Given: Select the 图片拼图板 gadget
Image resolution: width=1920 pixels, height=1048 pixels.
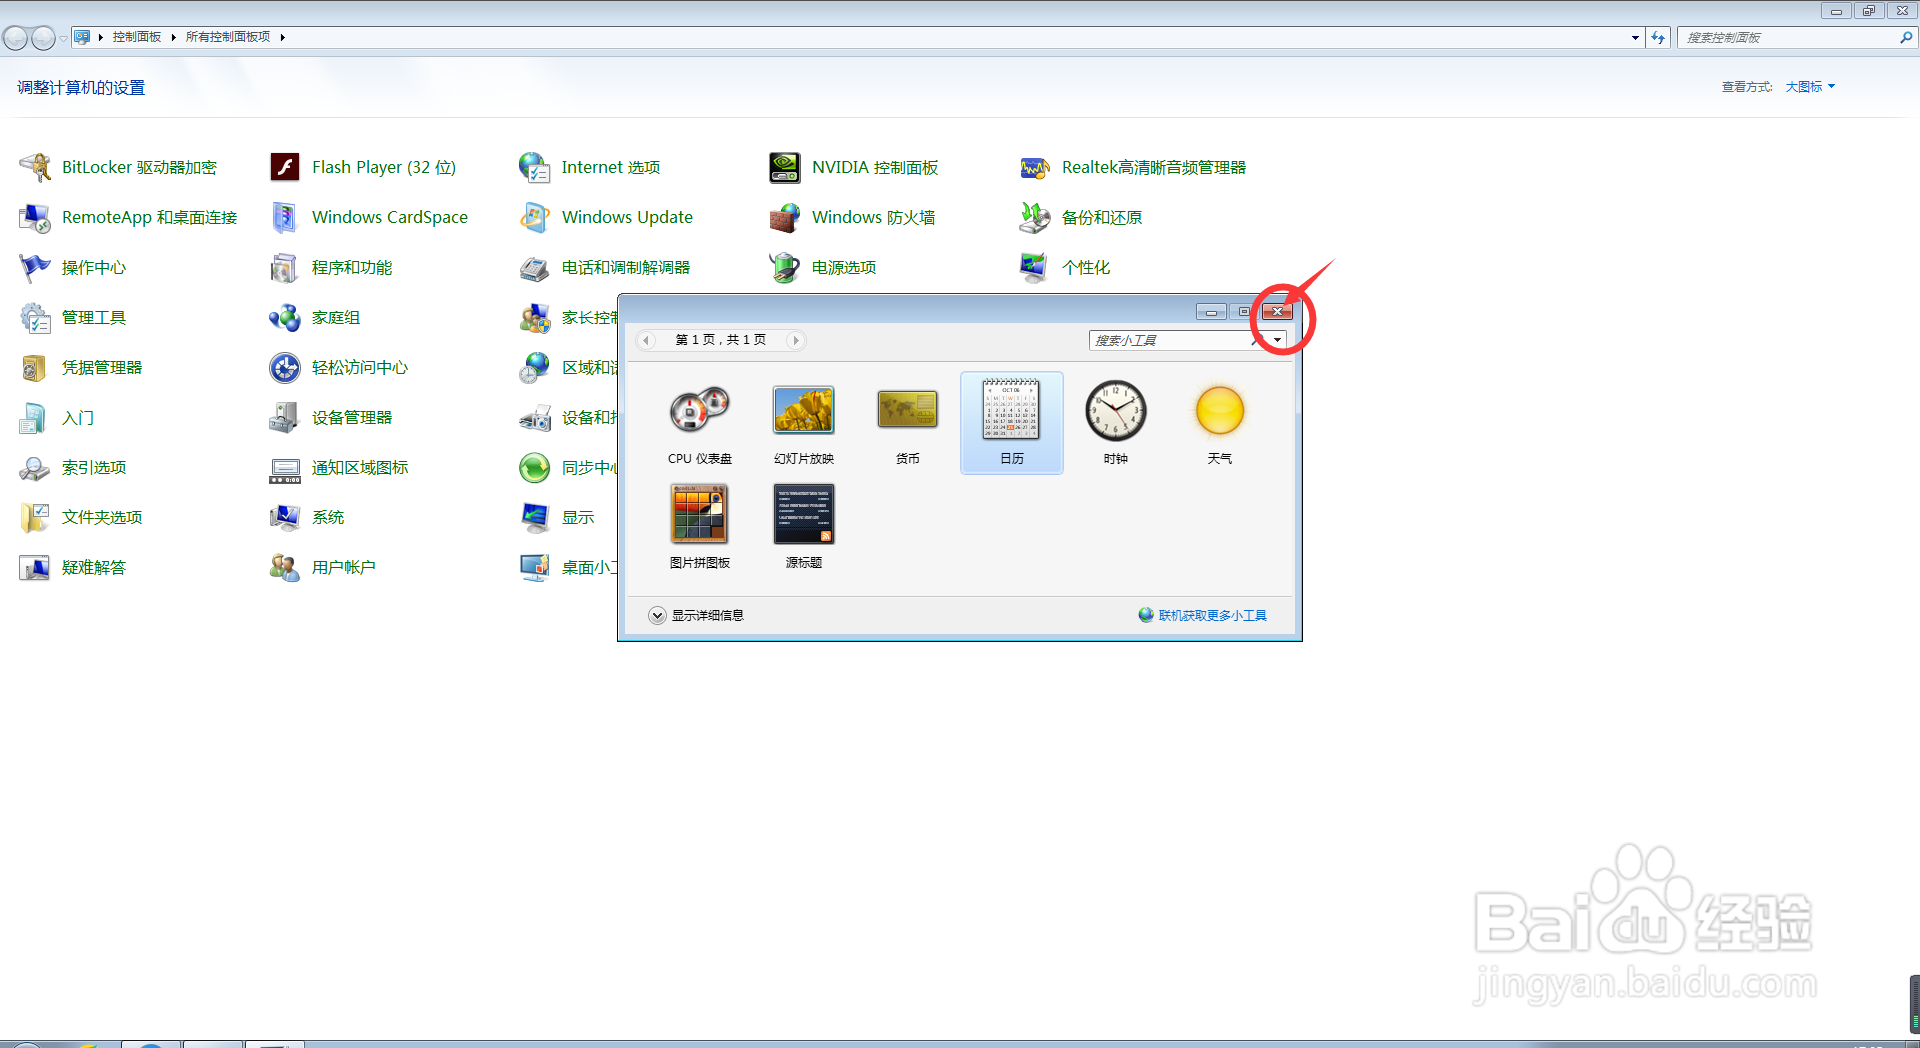Looking at the screenshot, I should pyautogui.click(x=700, y=527).
